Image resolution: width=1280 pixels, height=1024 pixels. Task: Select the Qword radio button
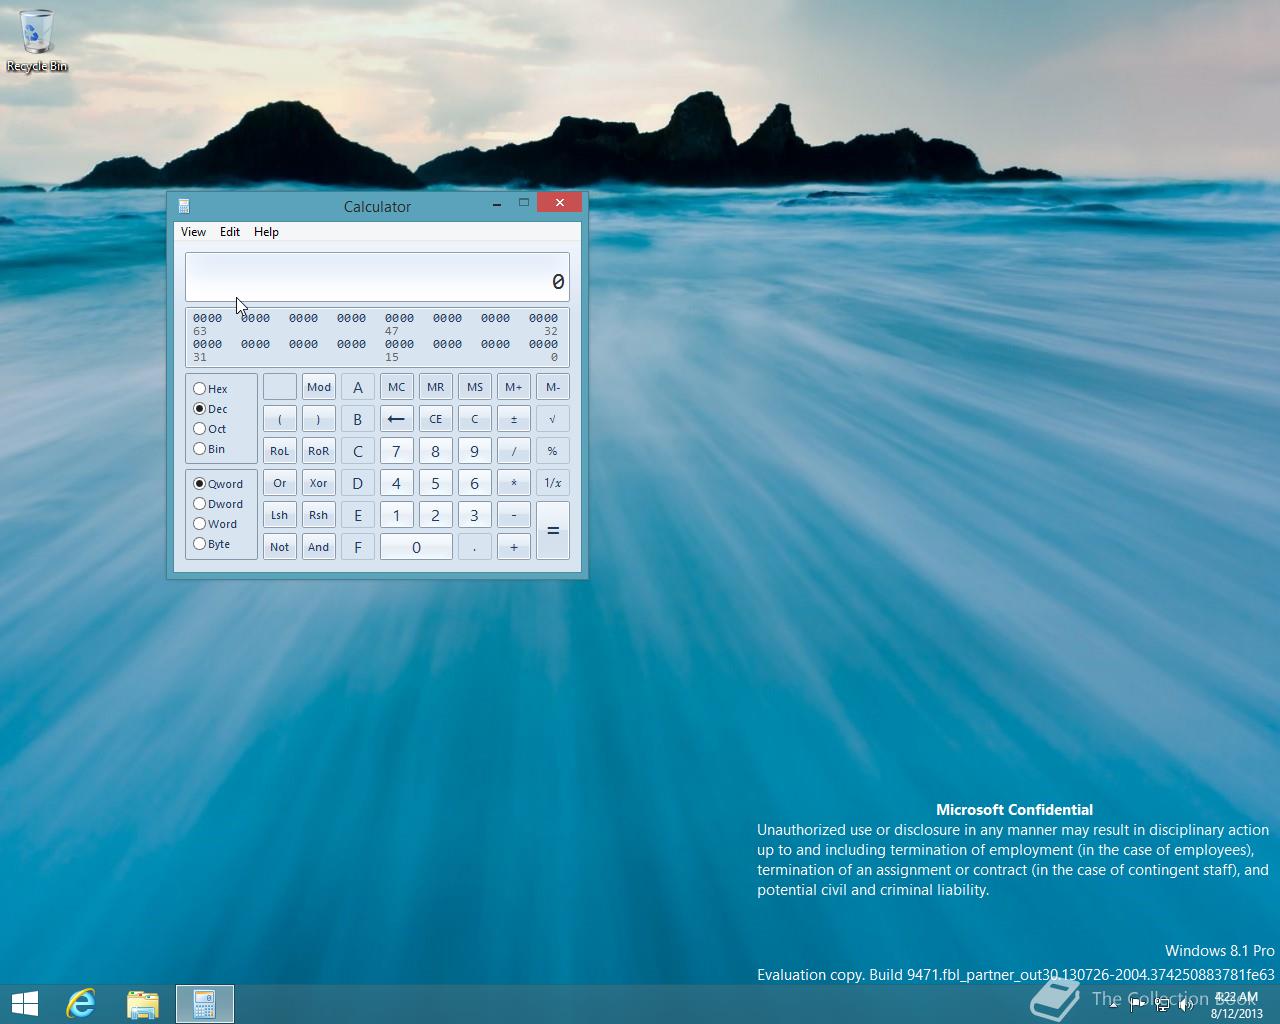[218, 484]
